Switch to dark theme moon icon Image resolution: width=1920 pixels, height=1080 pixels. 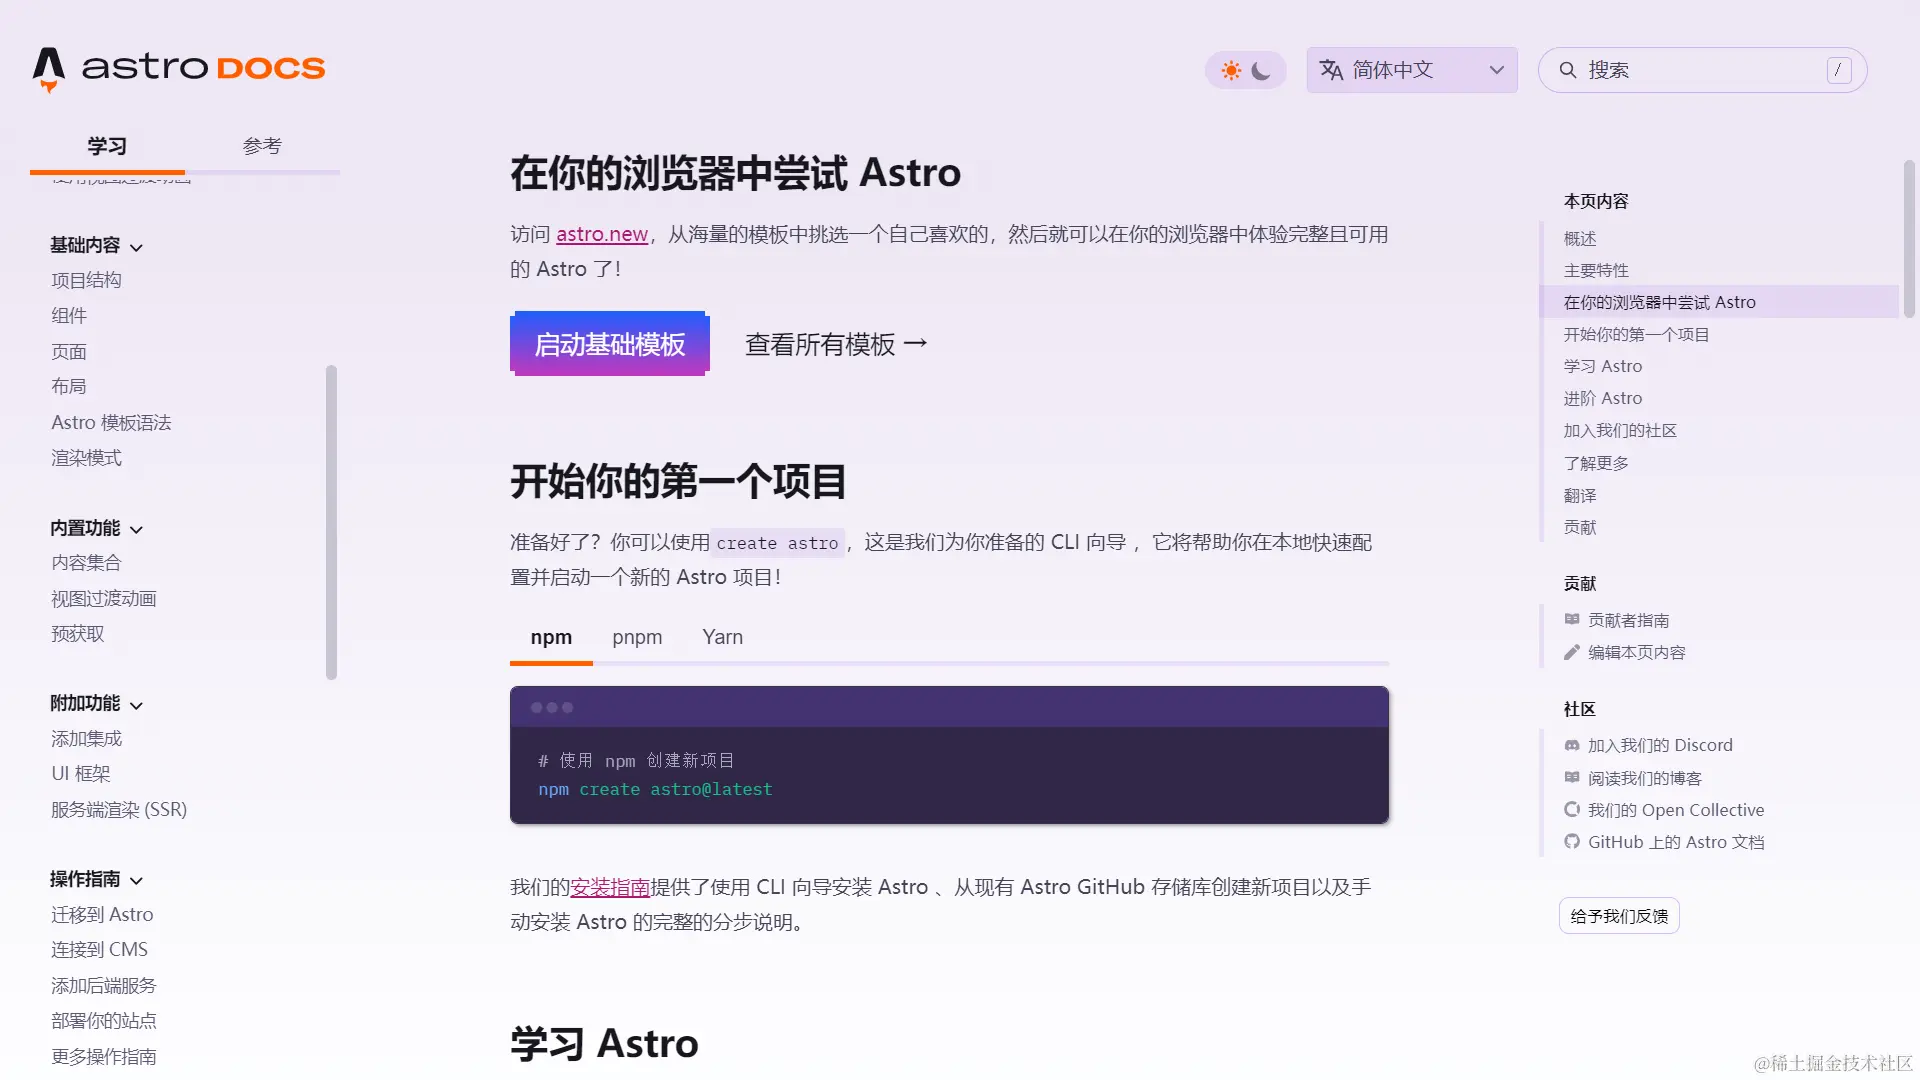tap(1262, 70)
